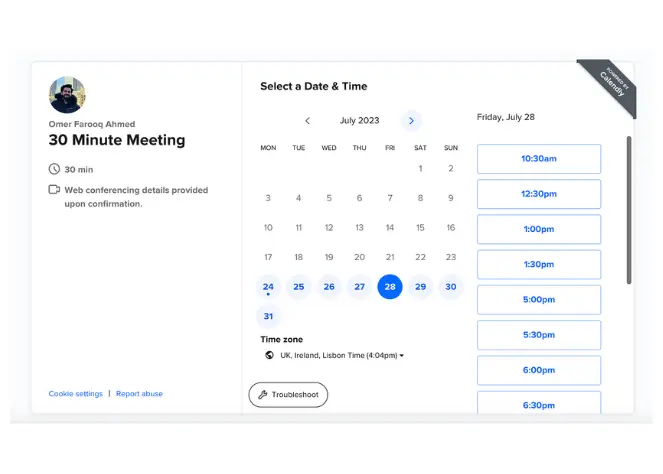Image resolution: width=663 pixels, height=474 pixels.
Task: Click the video camera conferencing icon
Action: (x=54, y=189)
